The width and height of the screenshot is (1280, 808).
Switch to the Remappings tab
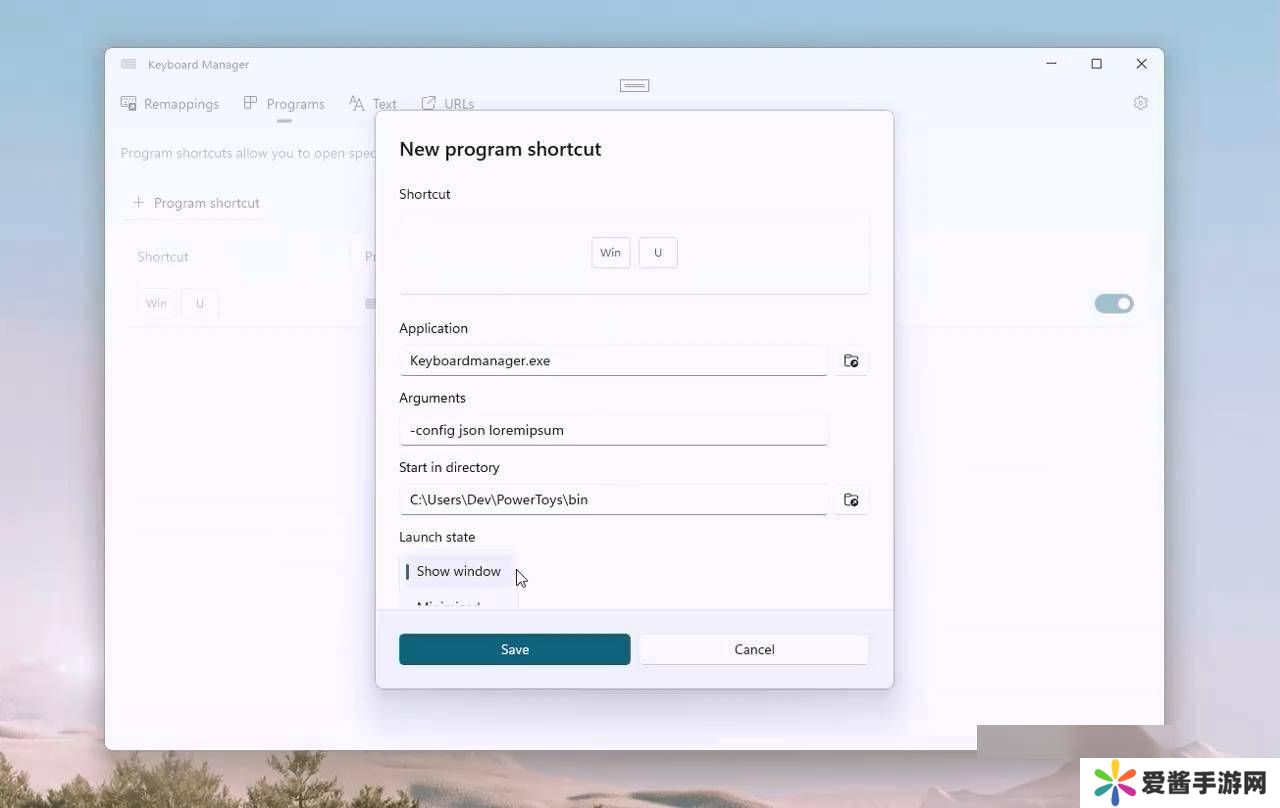tap(170, 104)
